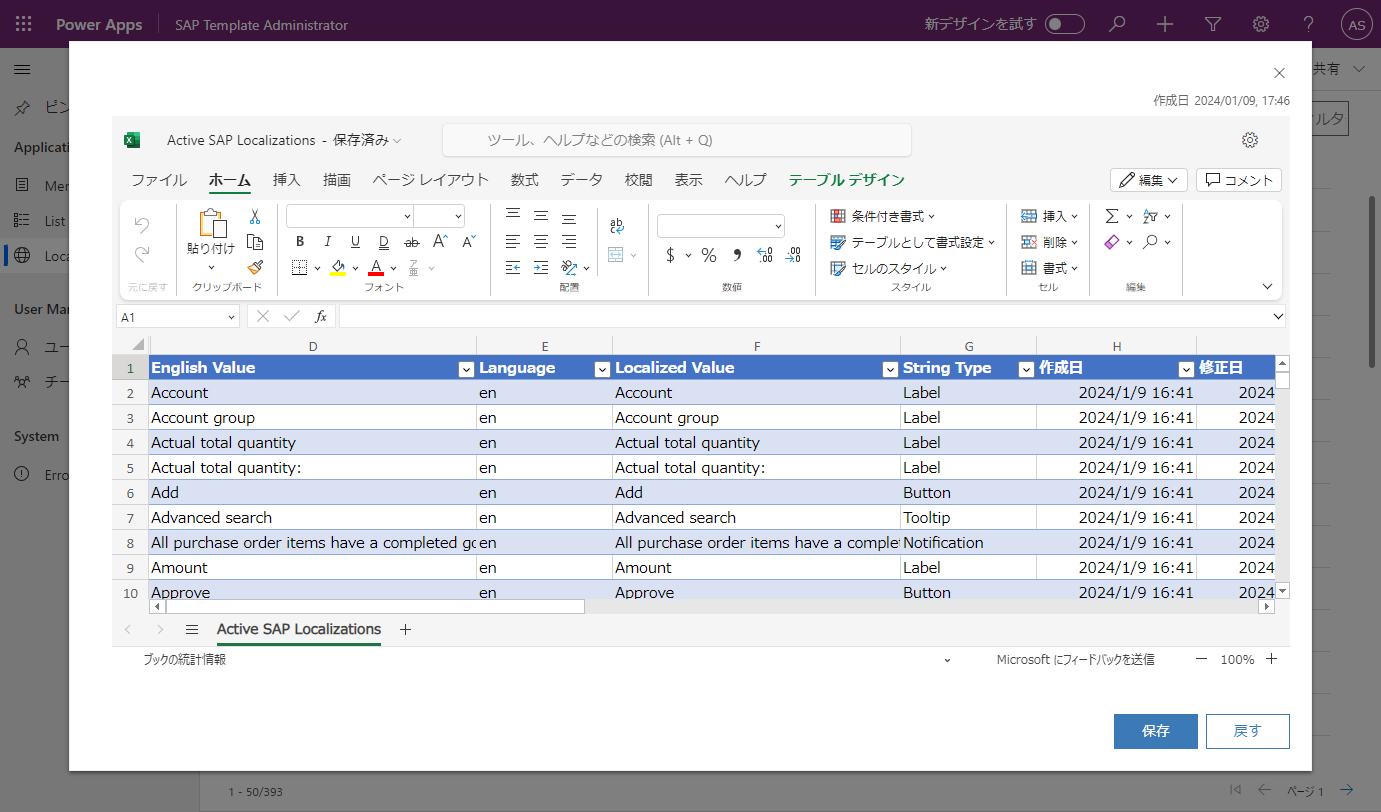
Task: Click the Paste (貼り付け) clipboard icon
Action: click(211, 223)
